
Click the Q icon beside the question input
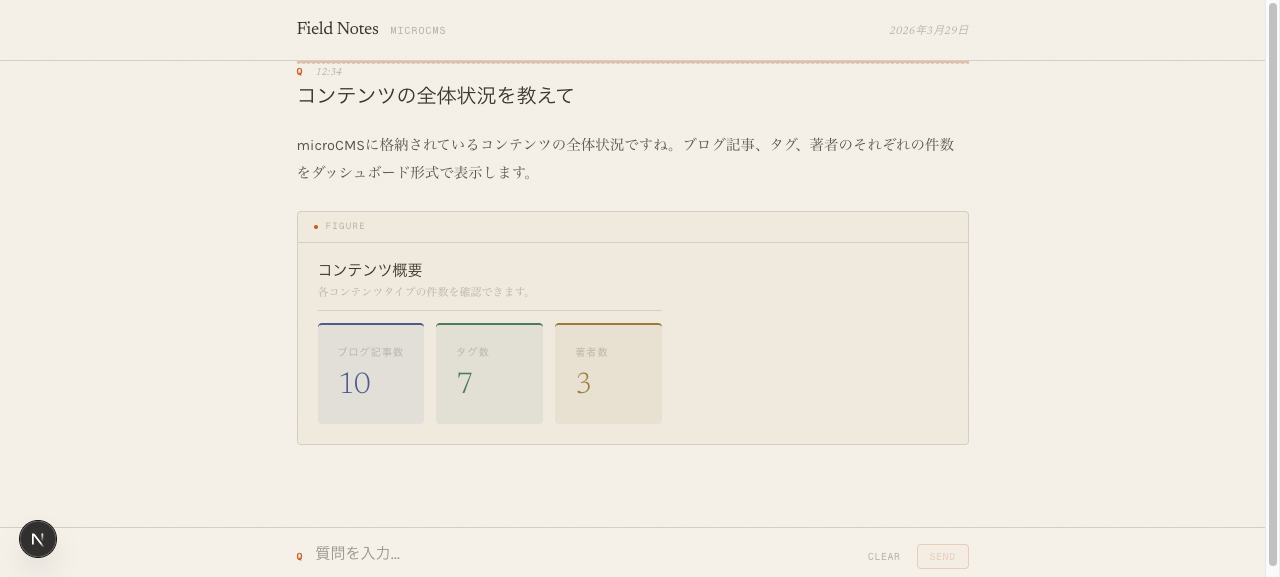tap(299, 555)
